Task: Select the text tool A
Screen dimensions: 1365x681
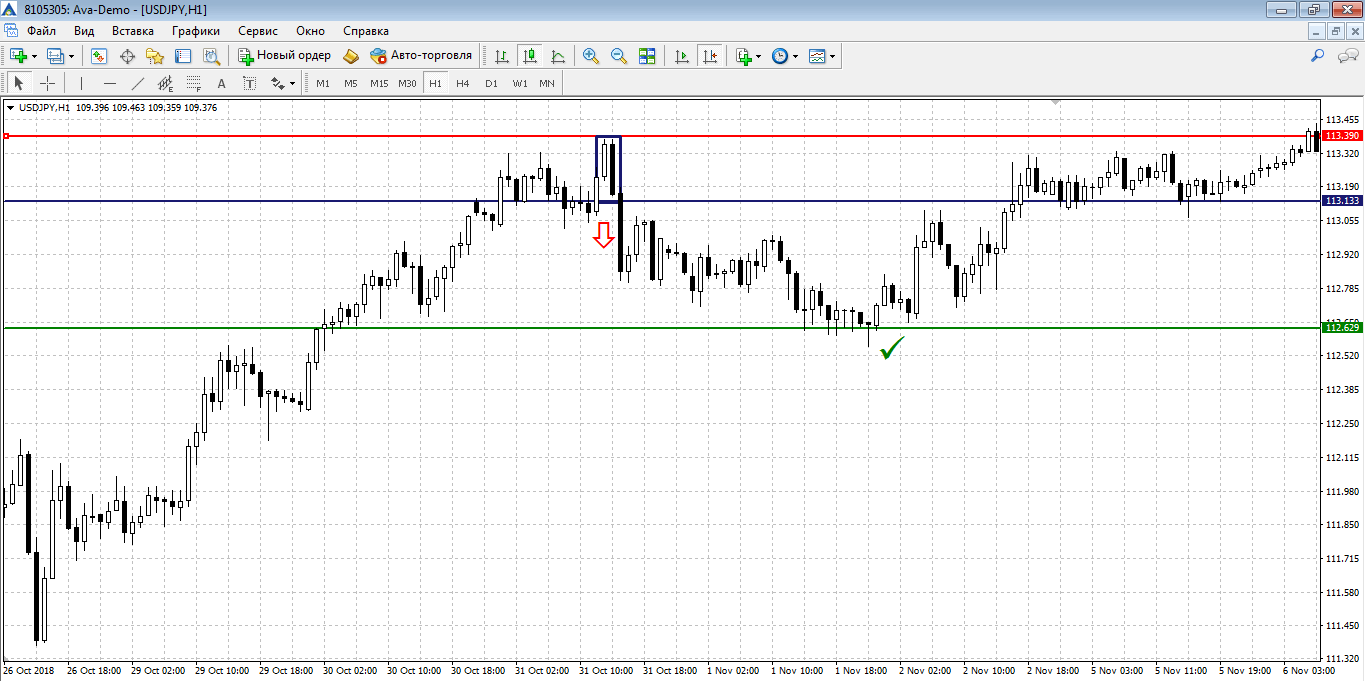Action: pos(222,83)
